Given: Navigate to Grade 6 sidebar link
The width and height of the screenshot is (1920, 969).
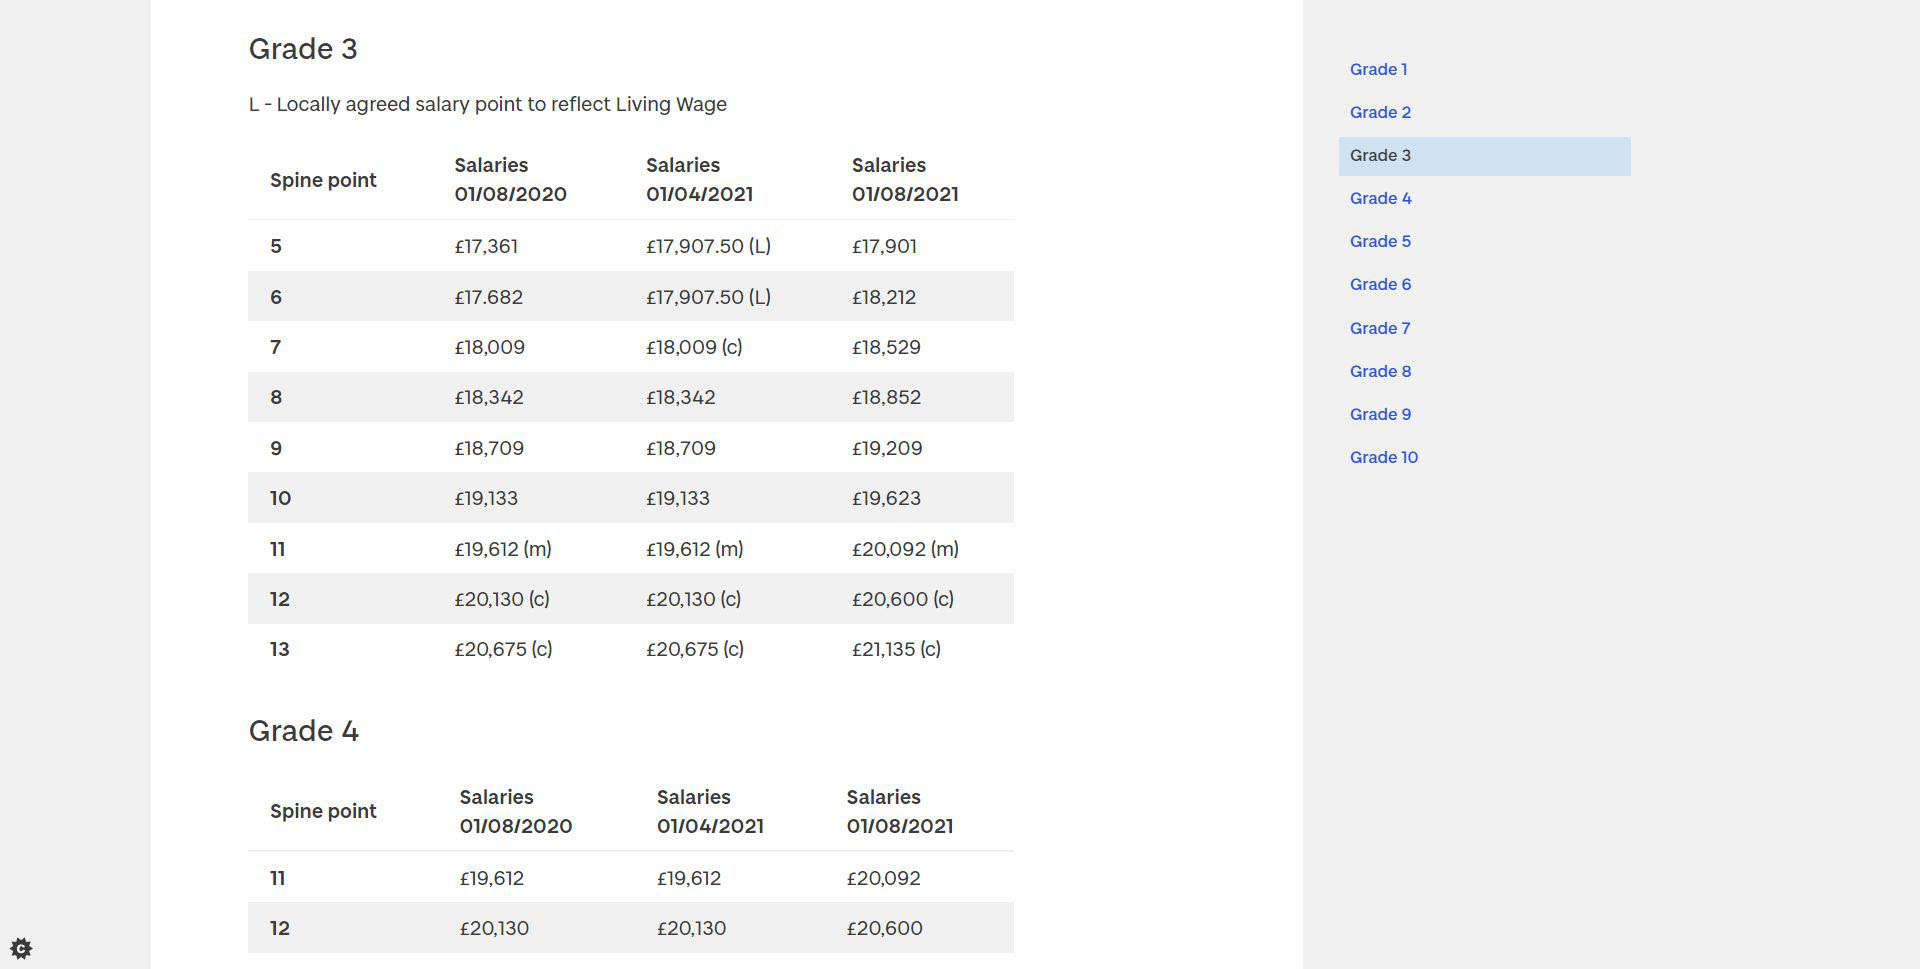Looking at the screenshot, I should click(x=1380, y=285).
